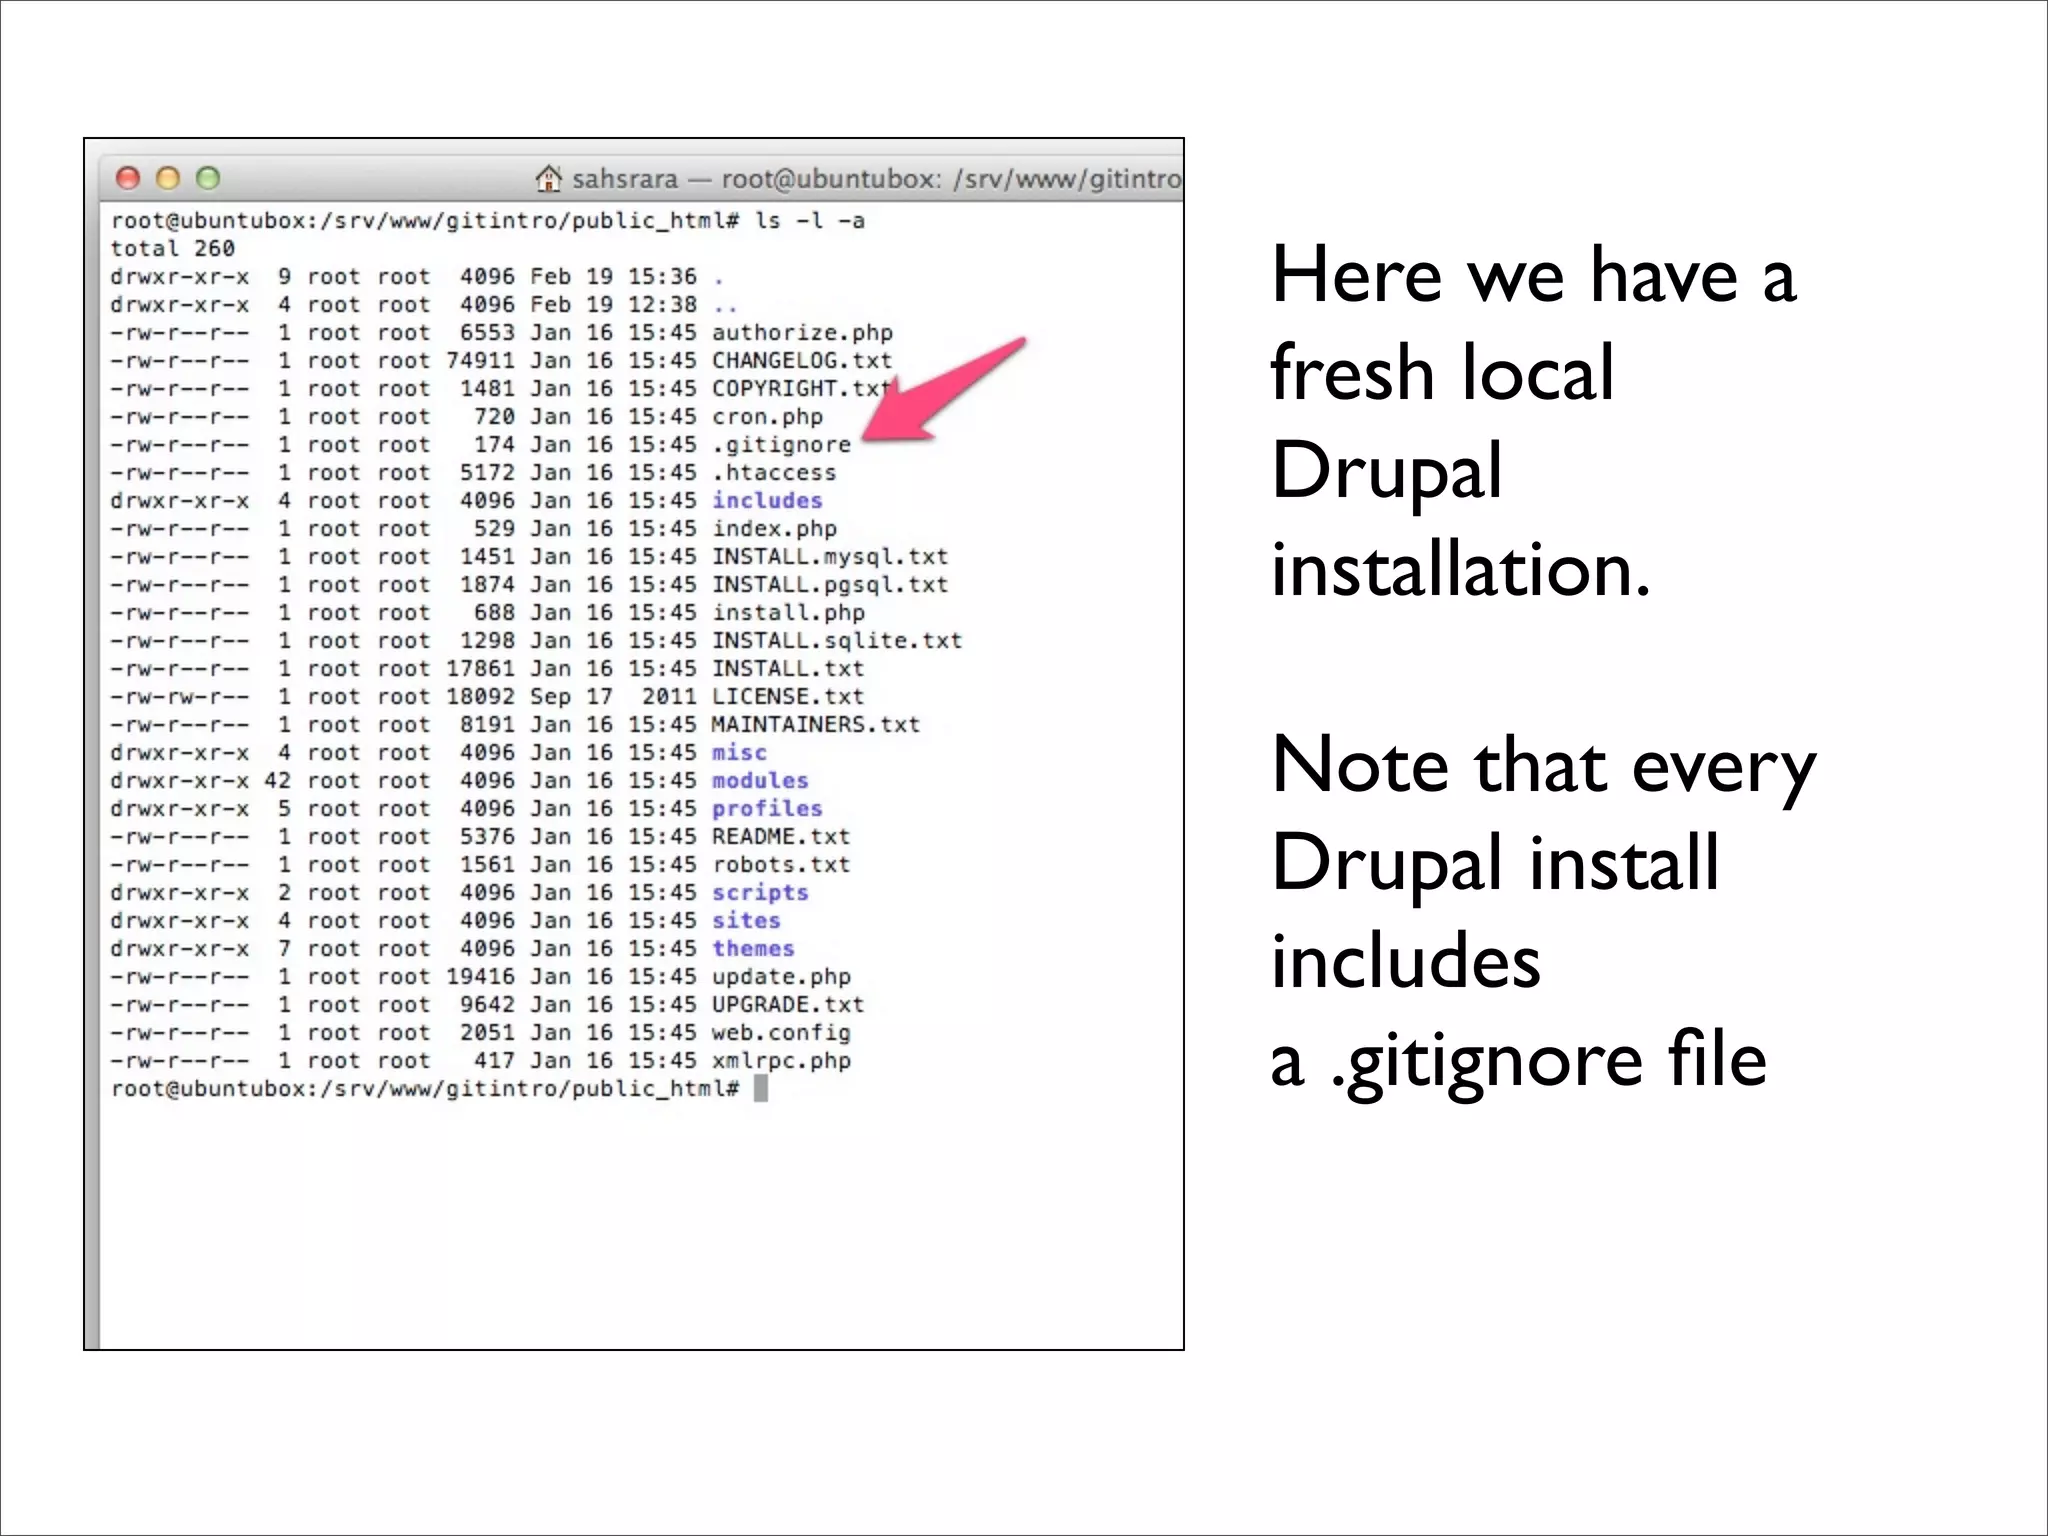Screen dimensions: 2048x1536
Task: Click the blue 'modules' directory name
Action: [x=760, y=780]
